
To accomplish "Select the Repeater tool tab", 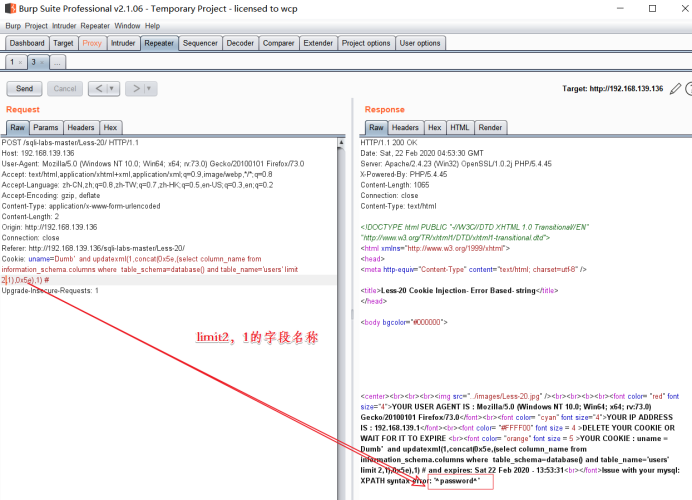I will [159, 43].
